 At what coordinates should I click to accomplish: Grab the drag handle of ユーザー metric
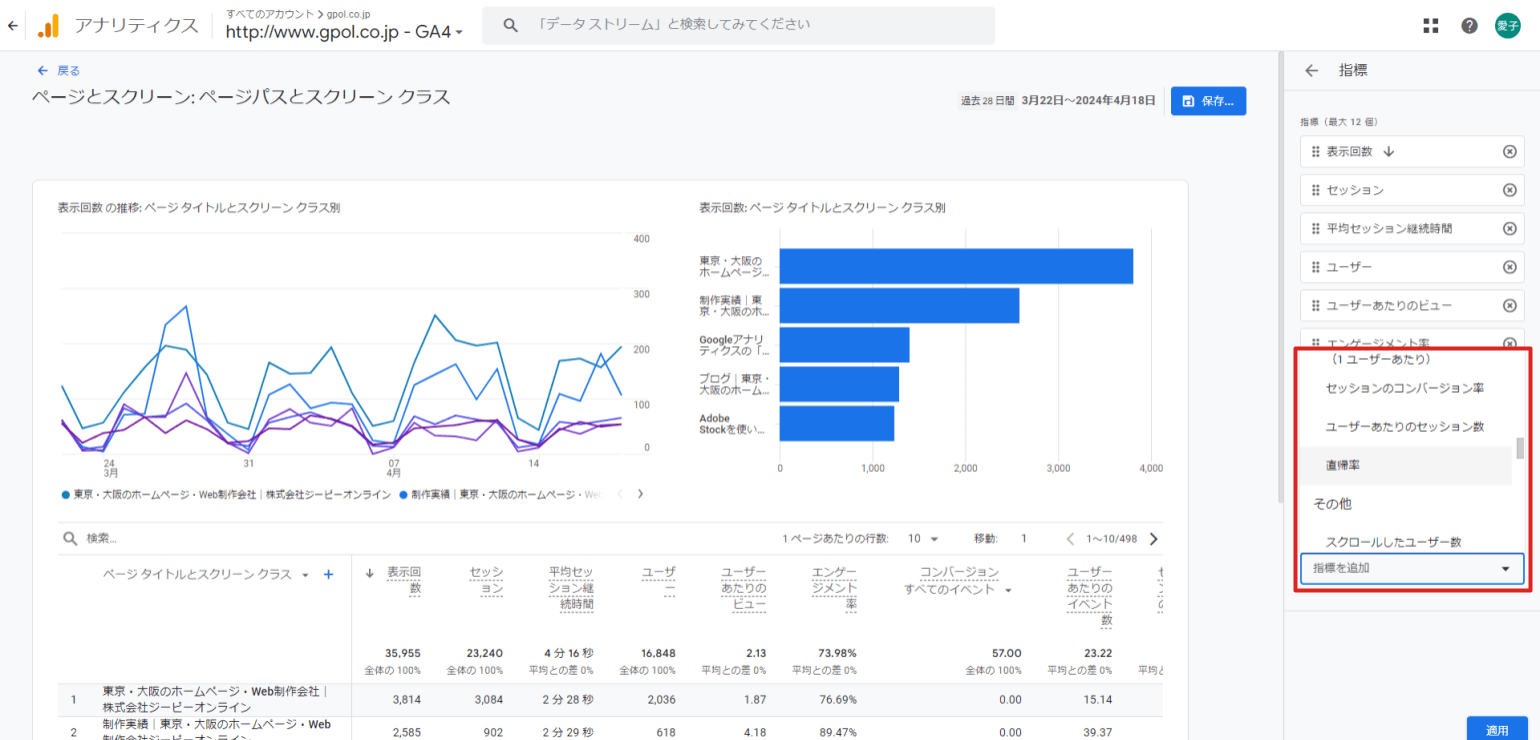click(1316, 267)
